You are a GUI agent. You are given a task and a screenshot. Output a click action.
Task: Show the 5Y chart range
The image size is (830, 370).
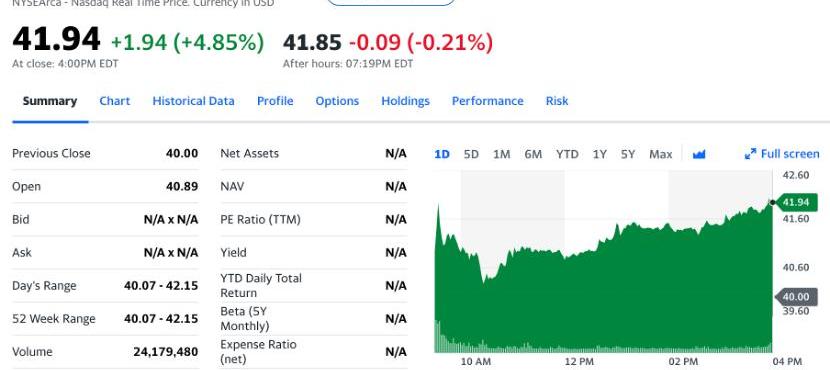tap(628, 155)
